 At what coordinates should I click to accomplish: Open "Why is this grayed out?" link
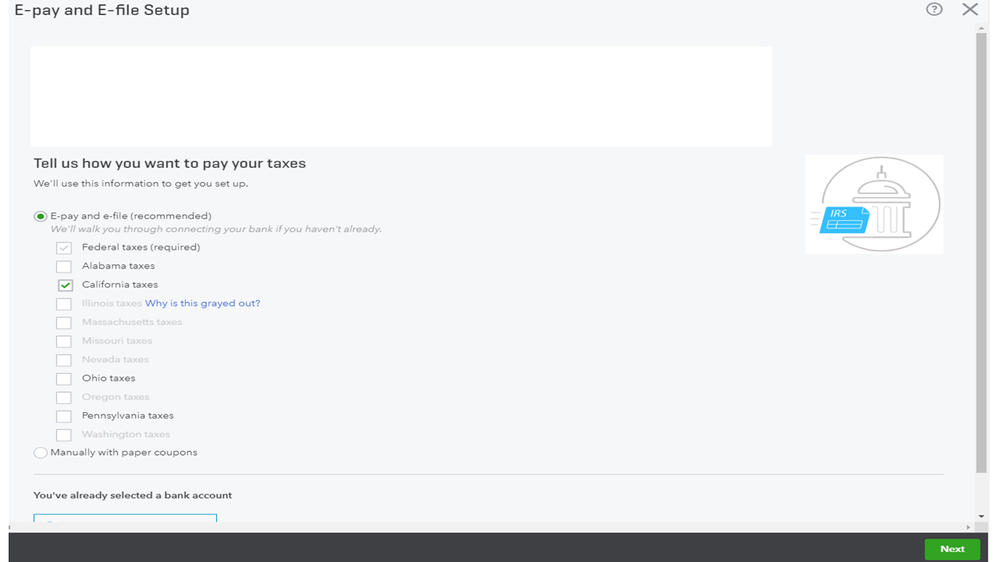click(202, 304)
